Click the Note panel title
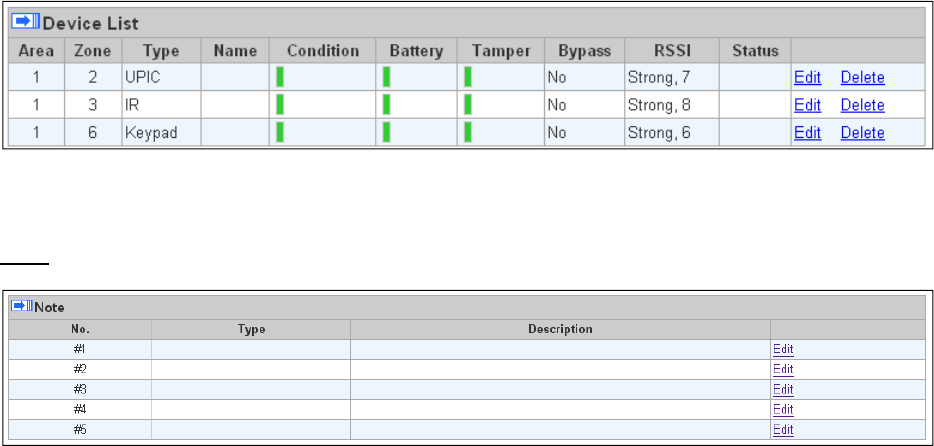The height and width of the screenshot is (446, 934). point(49,308)
